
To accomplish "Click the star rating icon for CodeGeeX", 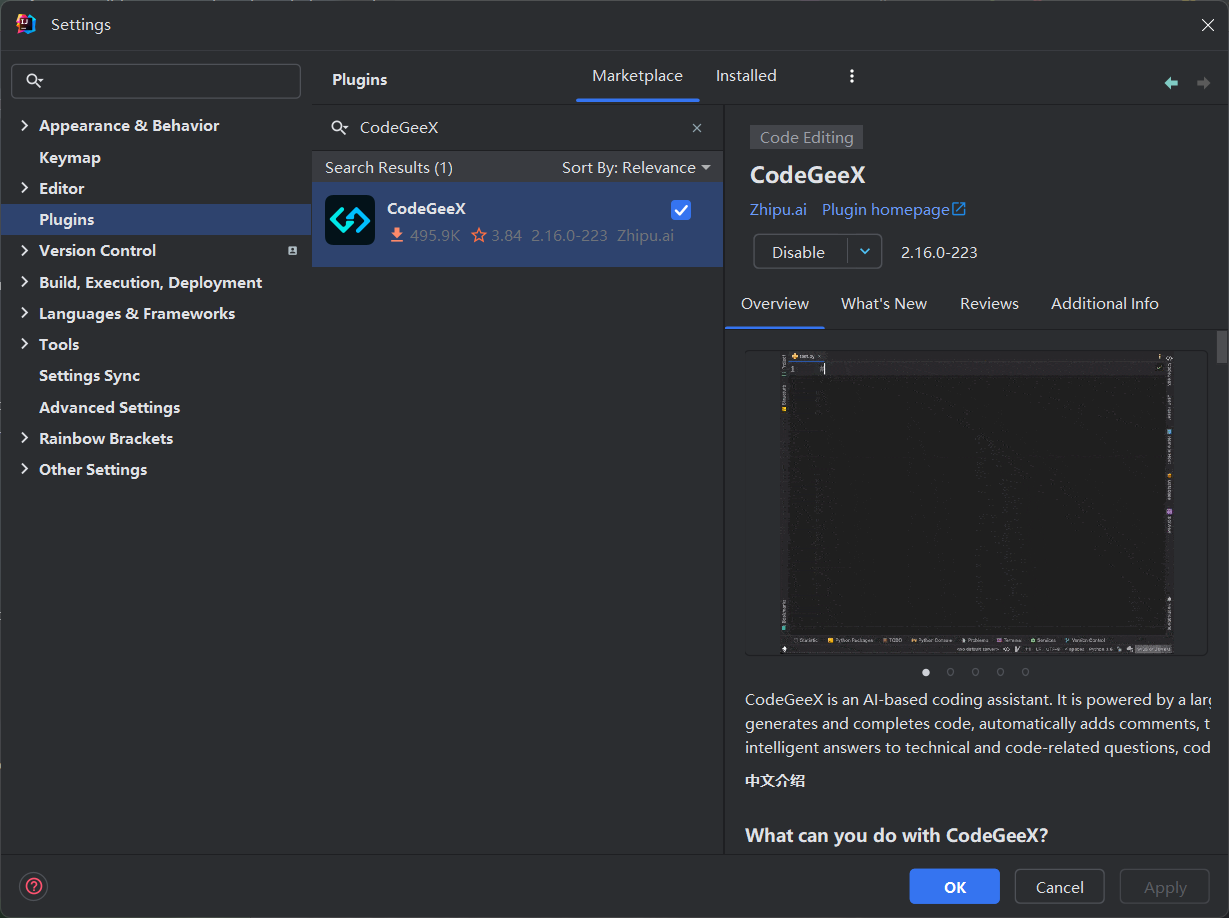I will [479, 236].
